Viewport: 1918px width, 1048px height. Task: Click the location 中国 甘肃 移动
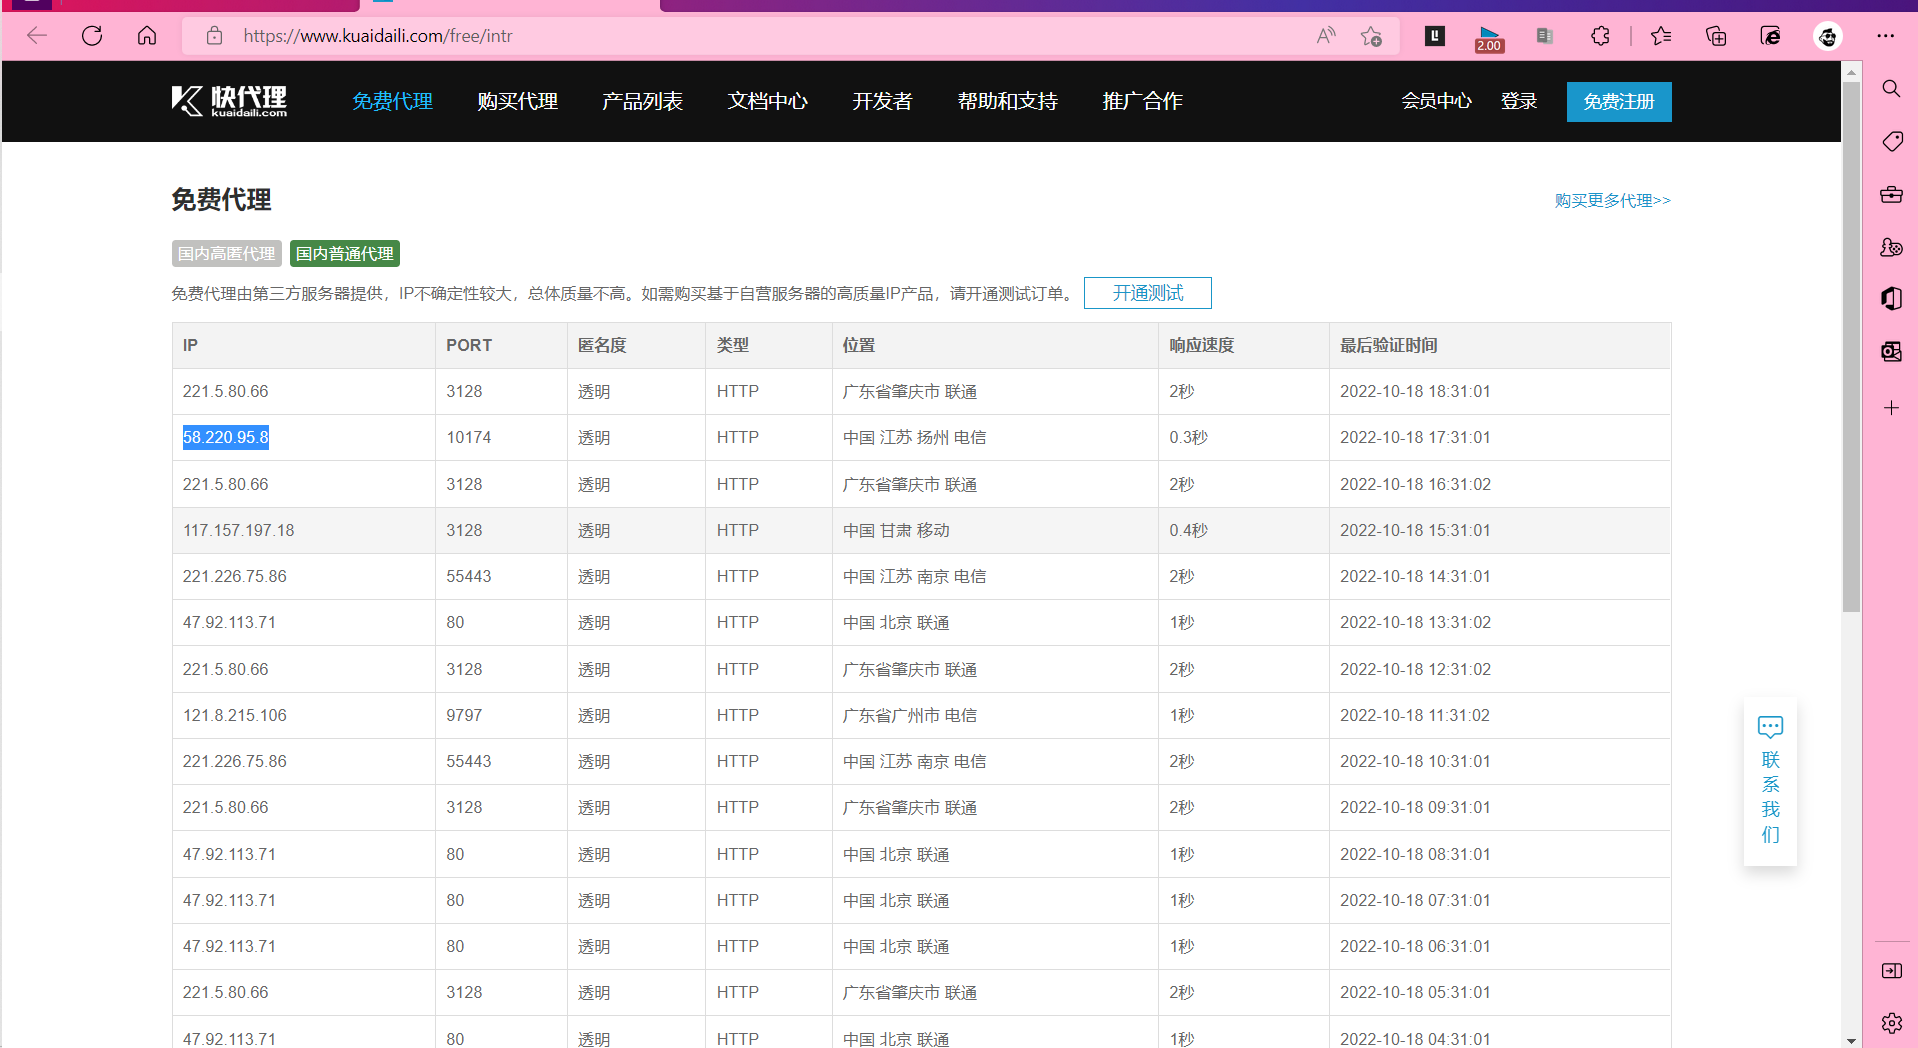pos(896,531)
